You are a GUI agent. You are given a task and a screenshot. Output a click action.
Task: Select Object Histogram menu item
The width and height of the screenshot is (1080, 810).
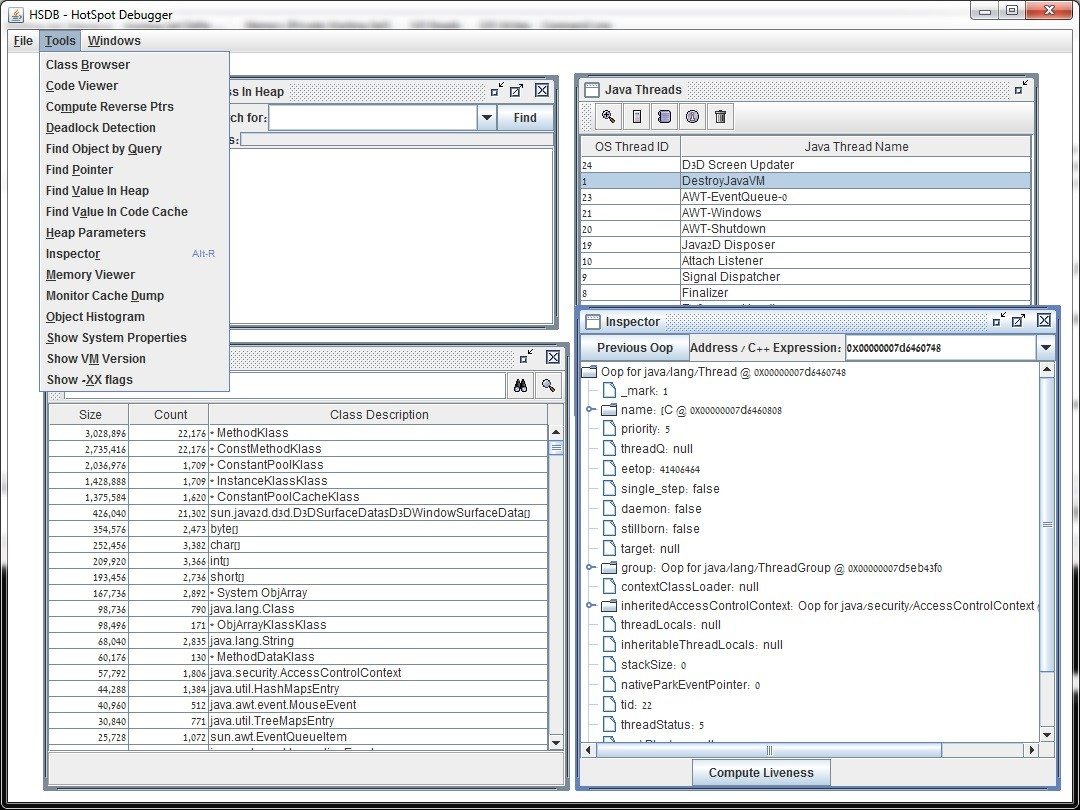(134, 317)
